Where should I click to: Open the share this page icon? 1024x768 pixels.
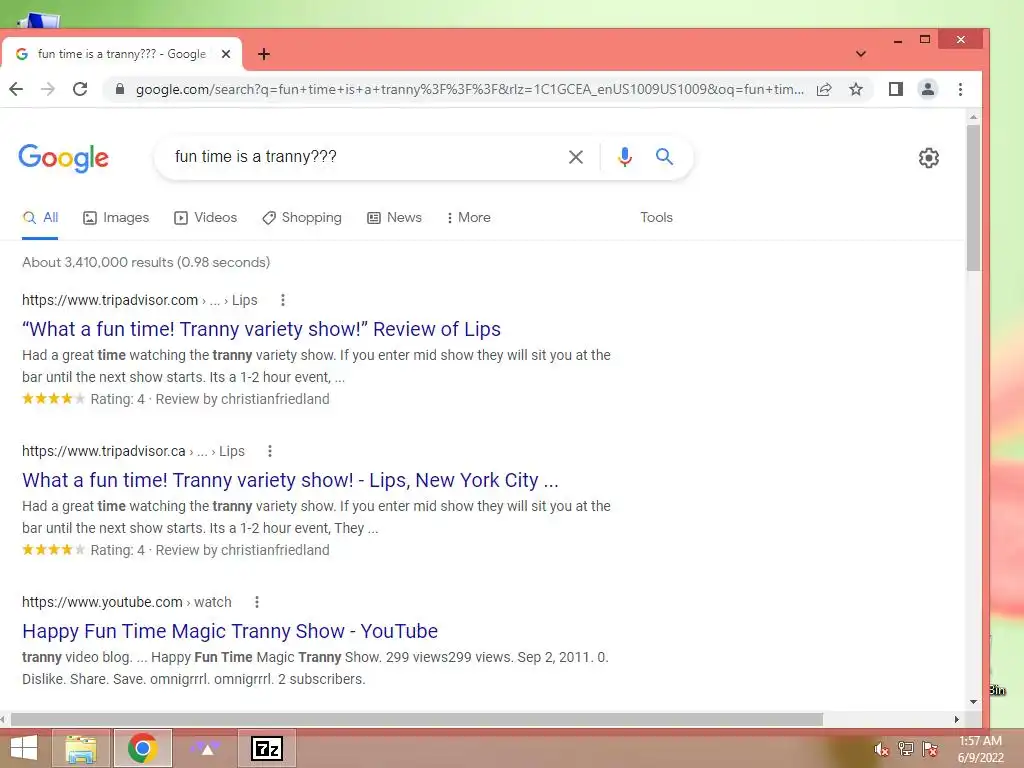click(x=824, y=89)
